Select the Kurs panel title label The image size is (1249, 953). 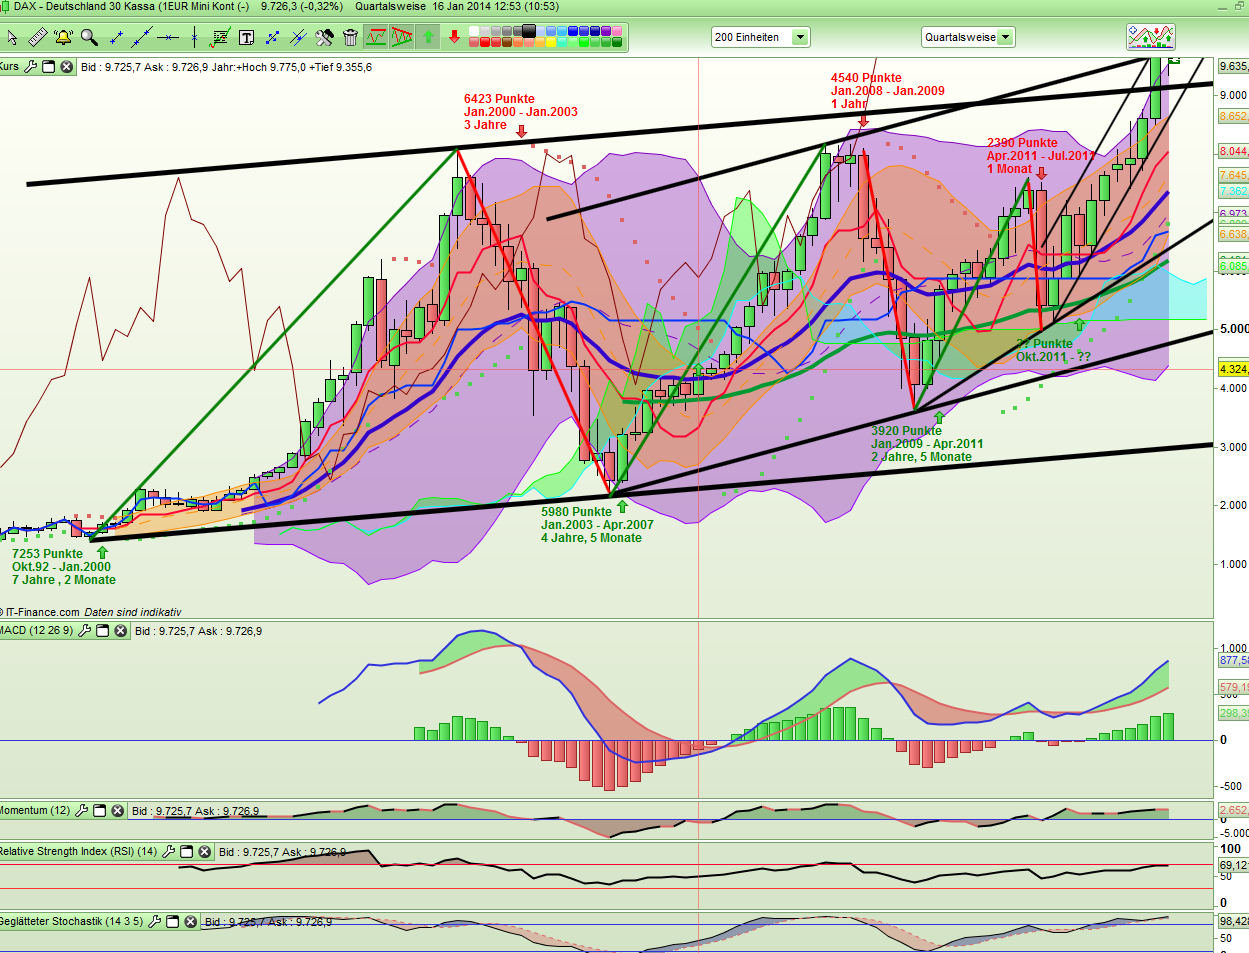pos(9,67)
